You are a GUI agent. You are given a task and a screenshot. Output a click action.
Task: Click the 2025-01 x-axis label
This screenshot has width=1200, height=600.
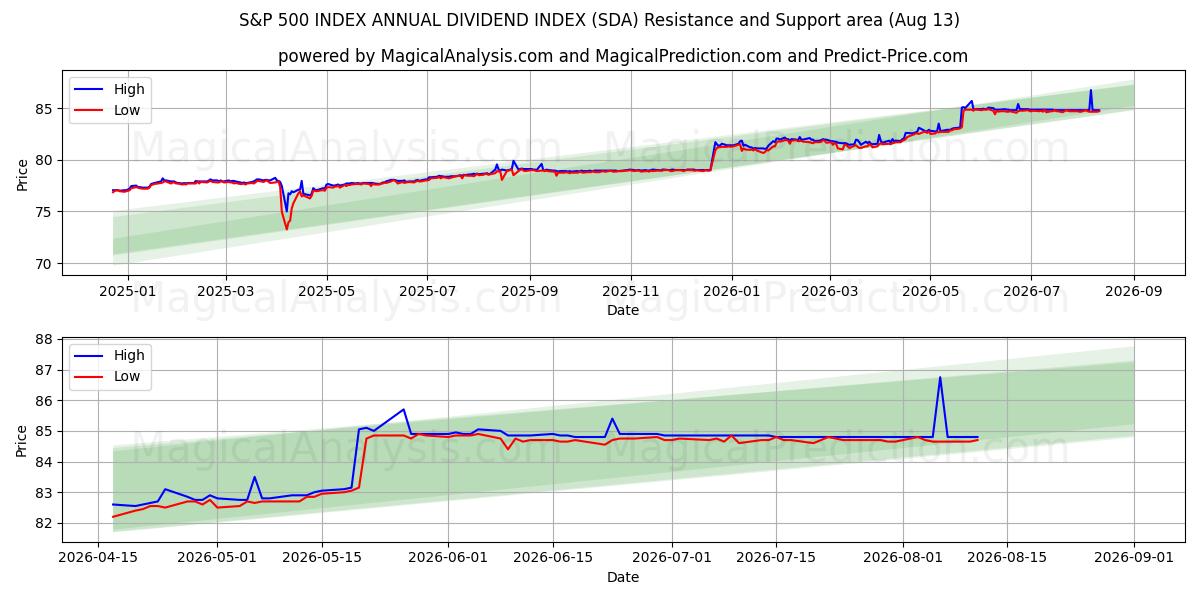coord(127,291)
